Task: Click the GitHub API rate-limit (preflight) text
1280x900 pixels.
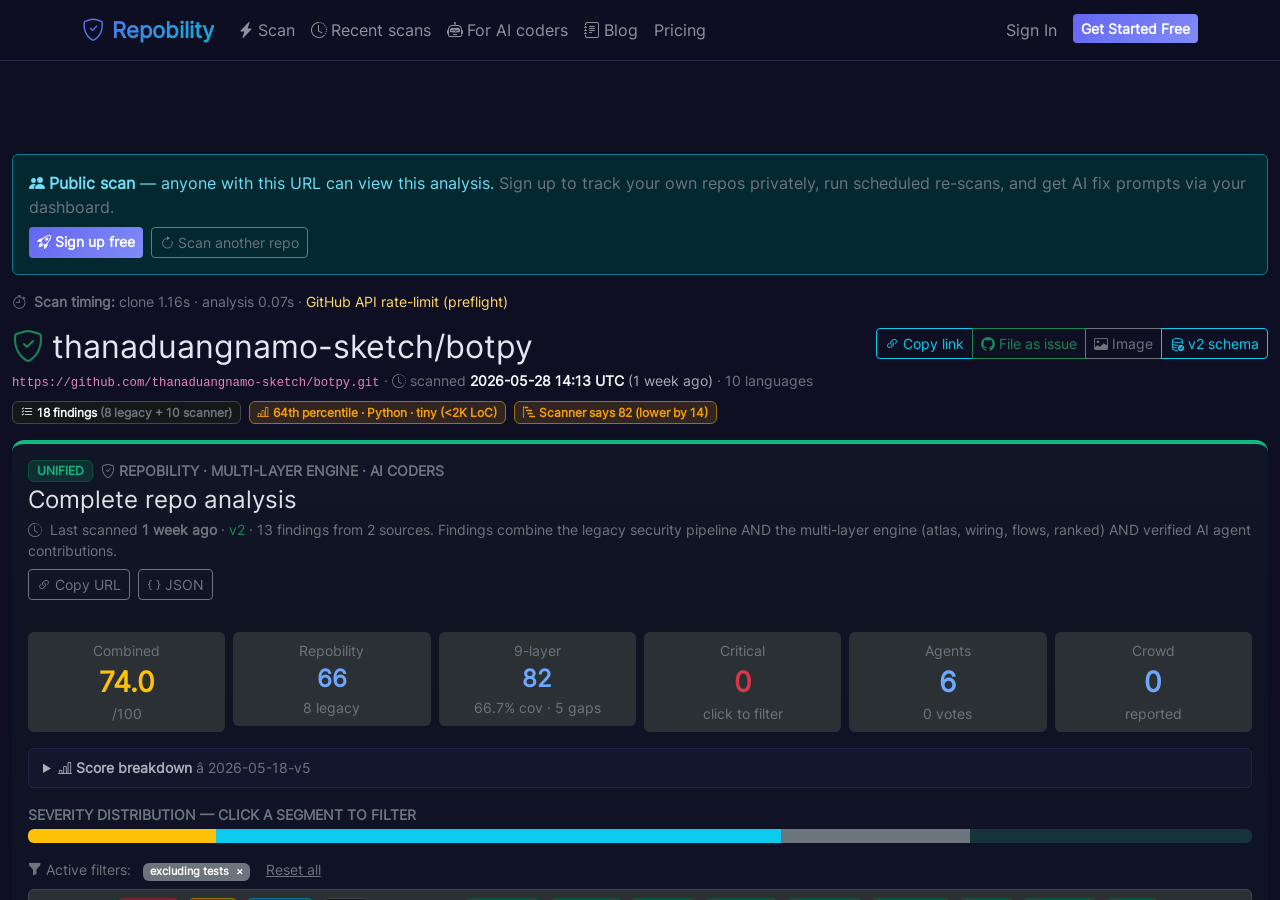Action: [407, 302]
